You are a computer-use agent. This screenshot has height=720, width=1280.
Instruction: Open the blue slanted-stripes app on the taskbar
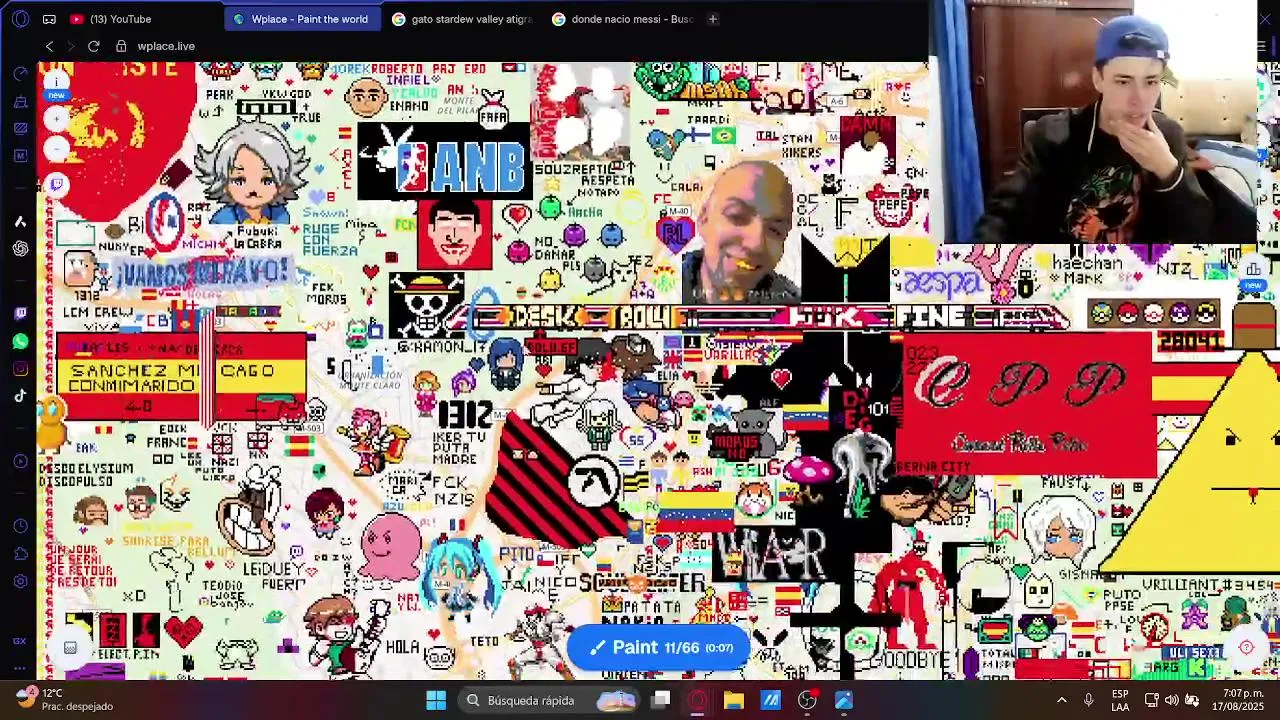pyautogui.click(x=771, y=700)
